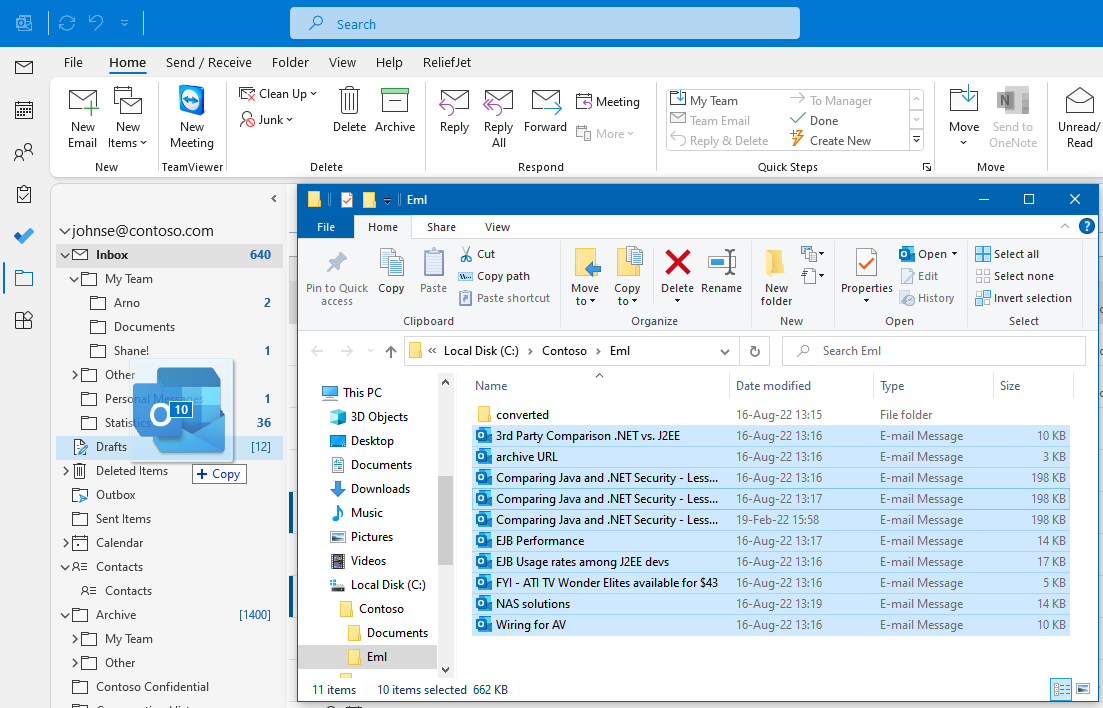Click the Done quick step

(814, 120)
